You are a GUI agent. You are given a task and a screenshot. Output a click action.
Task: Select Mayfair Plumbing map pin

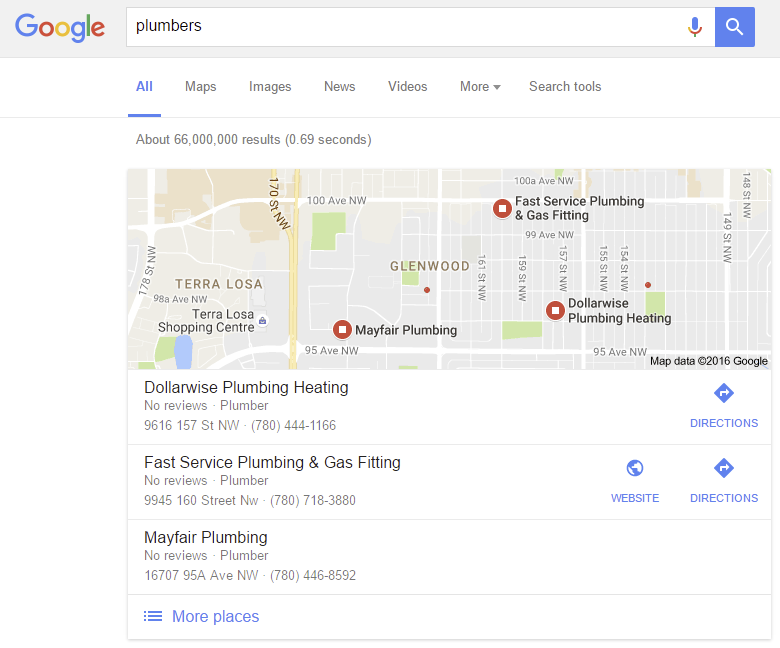(x=342, y=329)
